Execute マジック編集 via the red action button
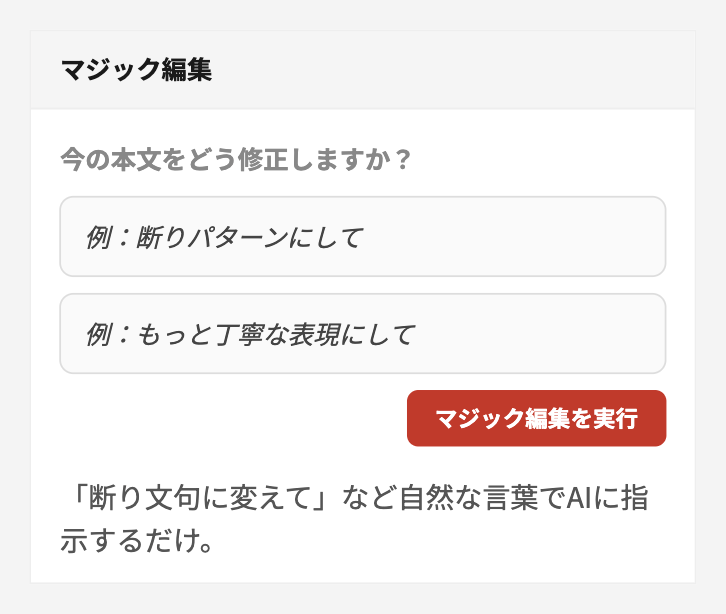This screenshot has width=726, height=614. [x=536, y=418]
